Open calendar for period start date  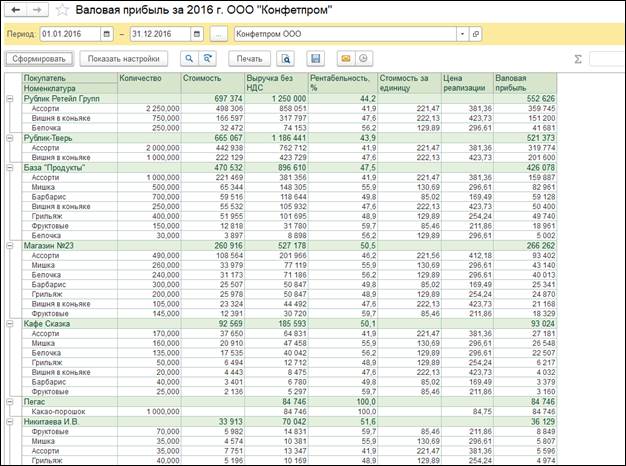tap(106, 34)
